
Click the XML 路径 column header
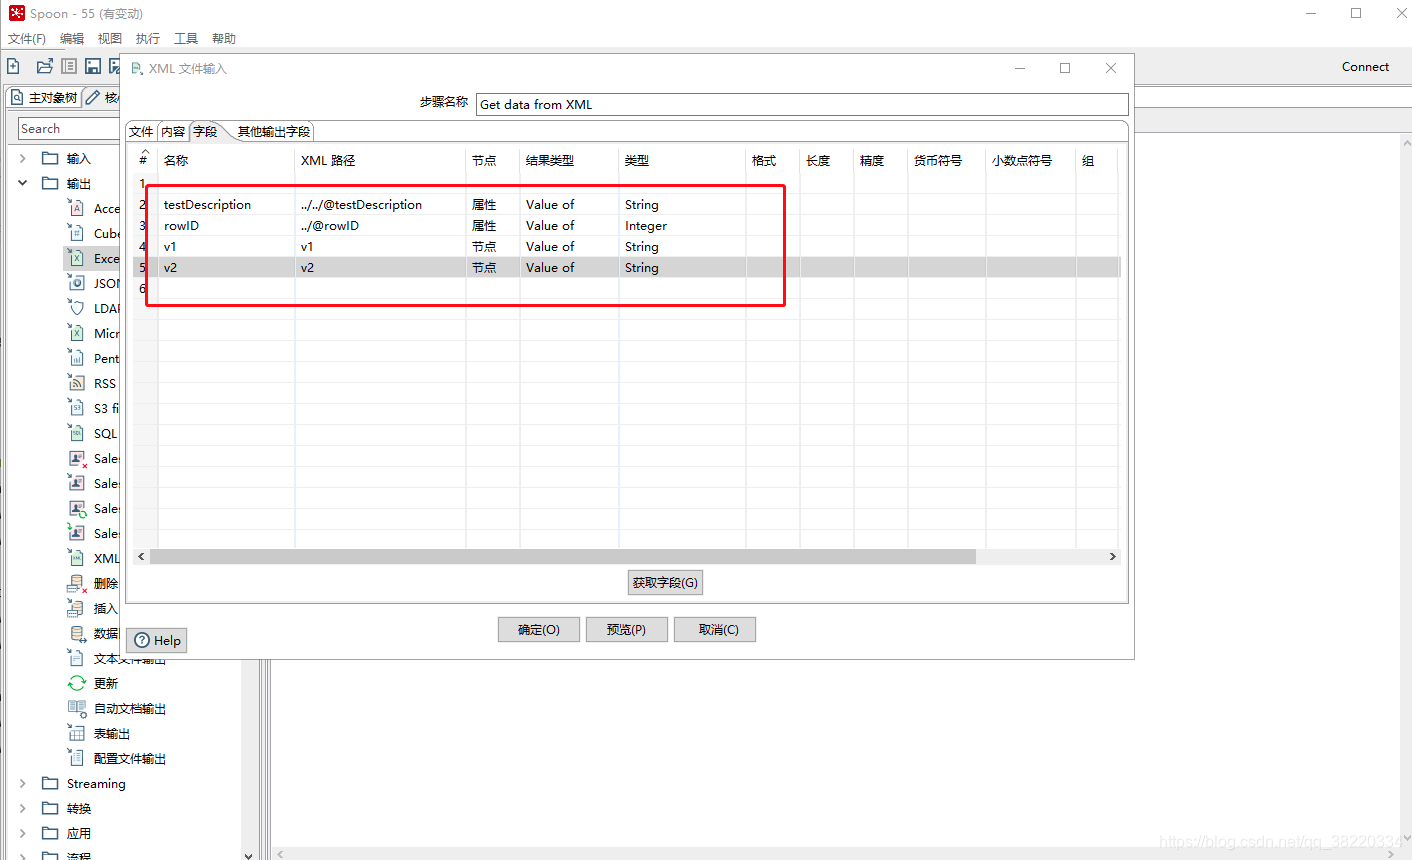380,160
